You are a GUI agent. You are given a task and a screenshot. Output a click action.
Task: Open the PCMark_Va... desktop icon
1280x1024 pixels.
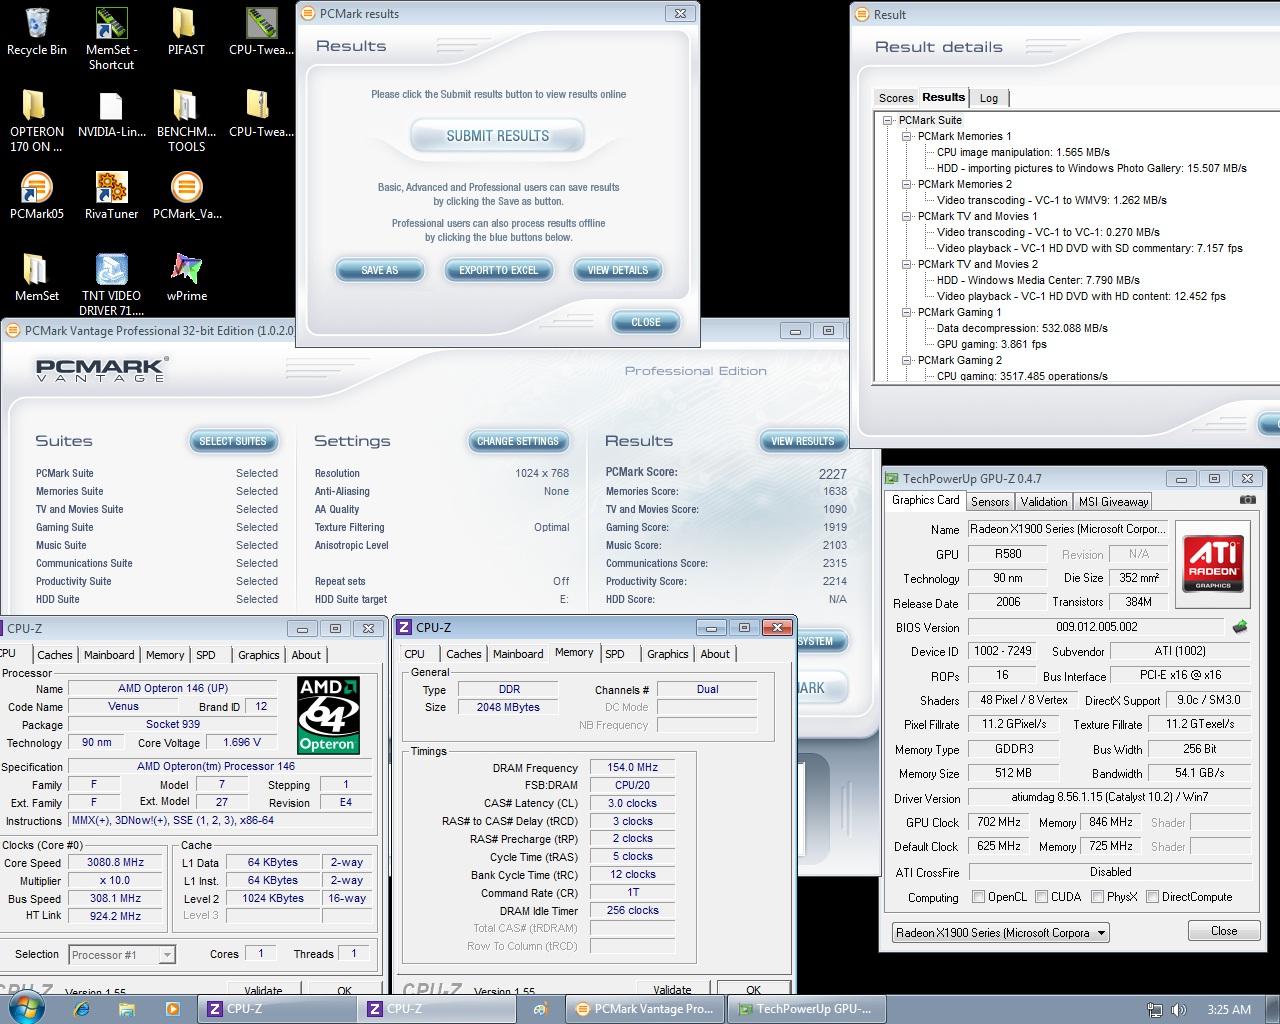187,195
